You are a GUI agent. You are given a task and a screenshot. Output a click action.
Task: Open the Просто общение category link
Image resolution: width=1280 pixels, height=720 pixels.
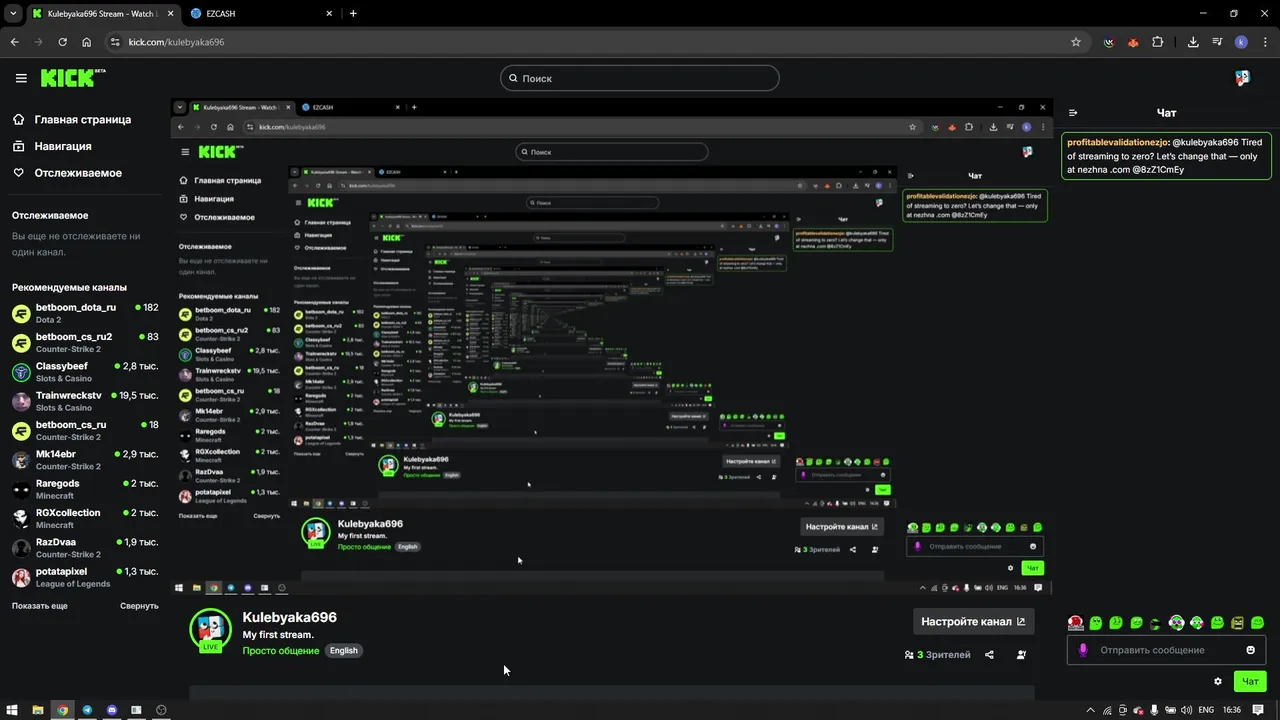click(x=281, y=650)
